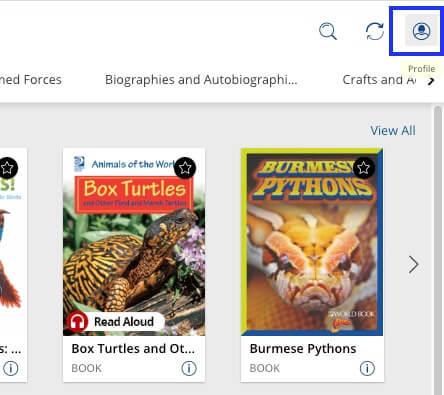
Task: Open info icon on leftmost partial book
Action: pos(11,368)
